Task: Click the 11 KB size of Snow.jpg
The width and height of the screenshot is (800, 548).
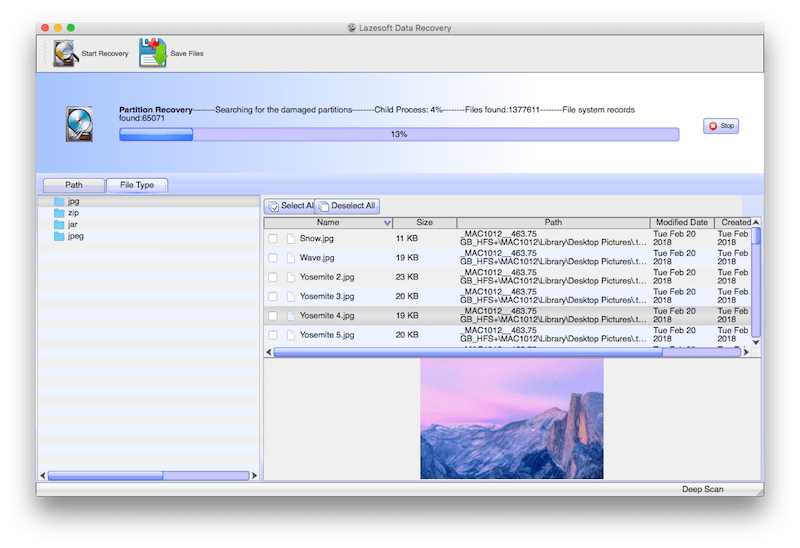Action: [x=407, y=238]
